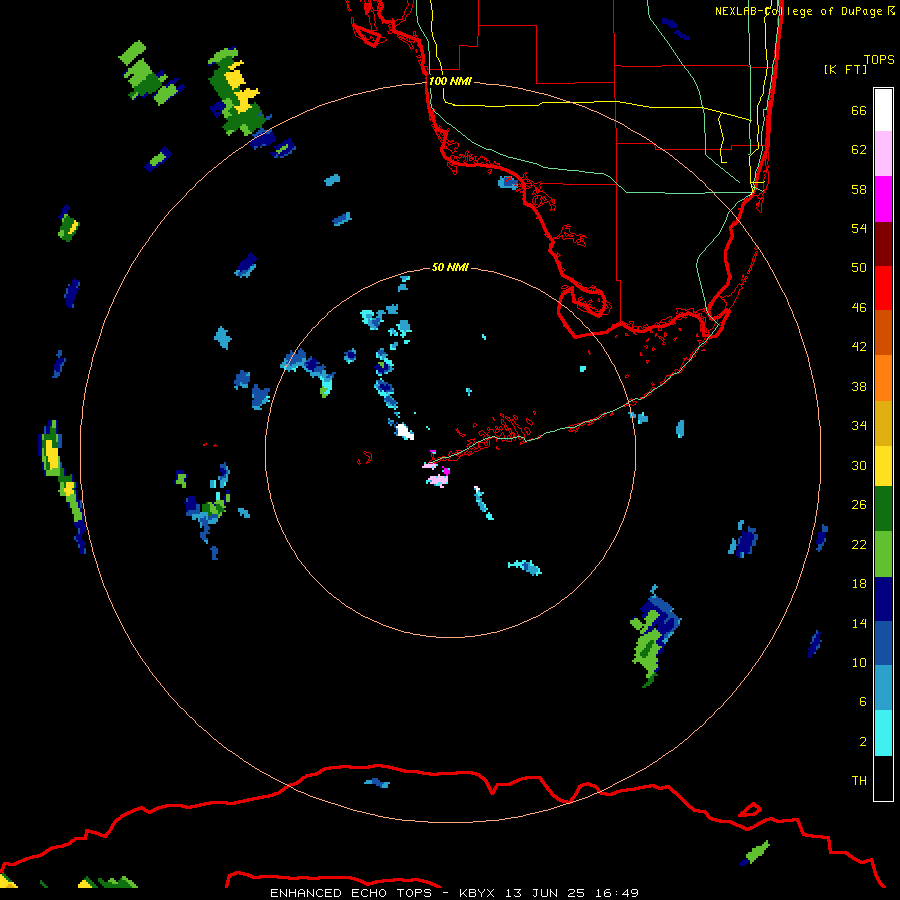This screenshot has height=900, width=900.
Task: Click the "10" legend value
Action: pyautogui.click(x=859, y=662)
